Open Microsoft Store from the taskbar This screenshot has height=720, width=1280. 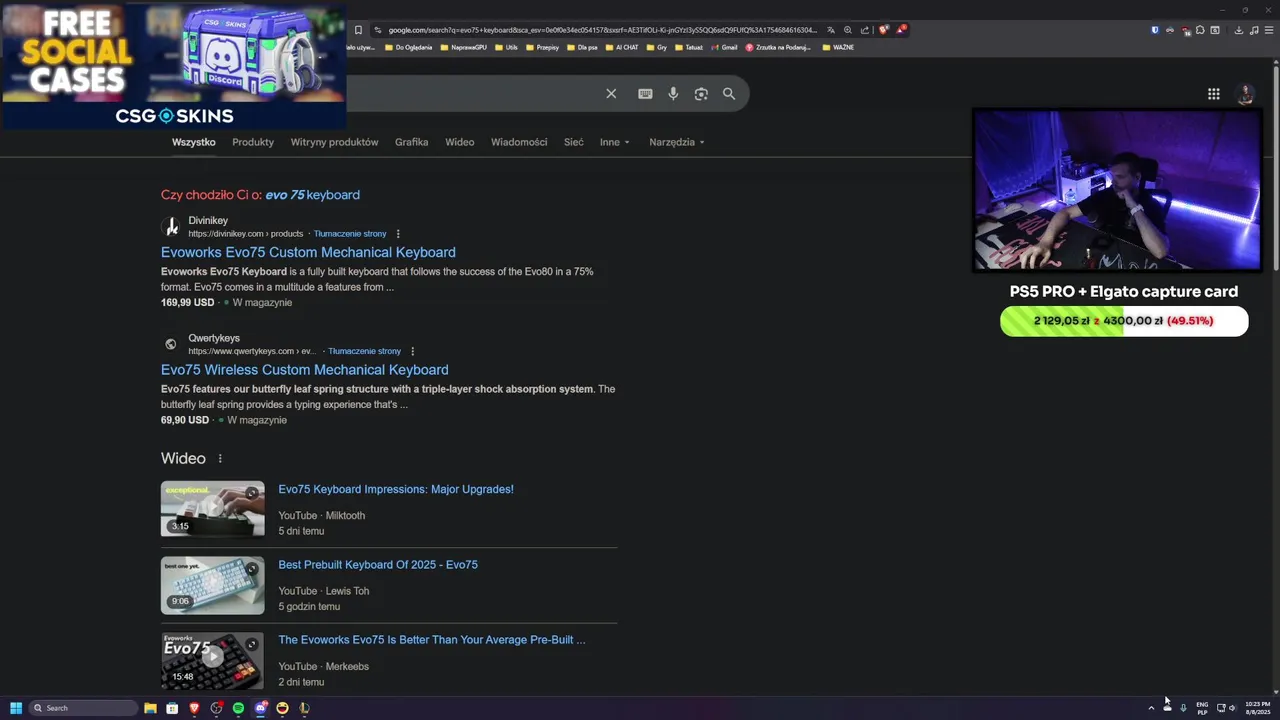tap(172, 708)
